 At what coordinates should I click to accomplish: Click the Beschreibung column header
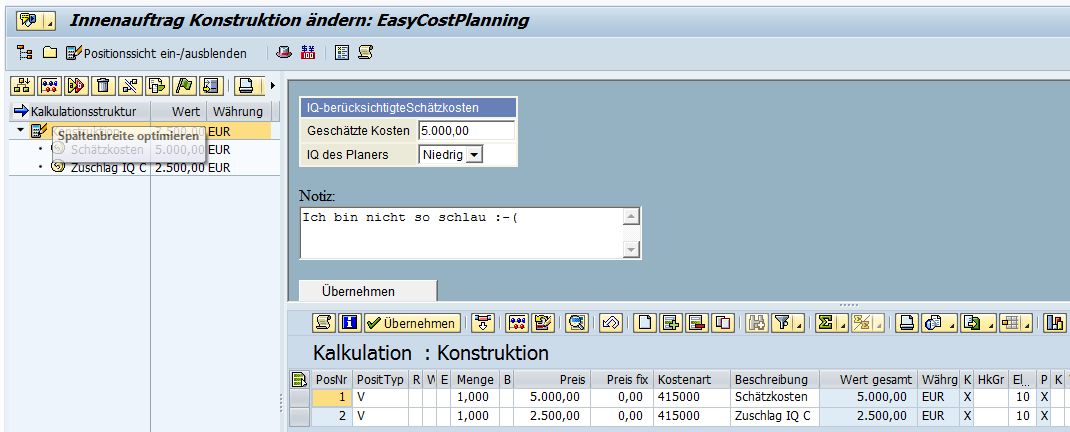[x=774, y=379]
